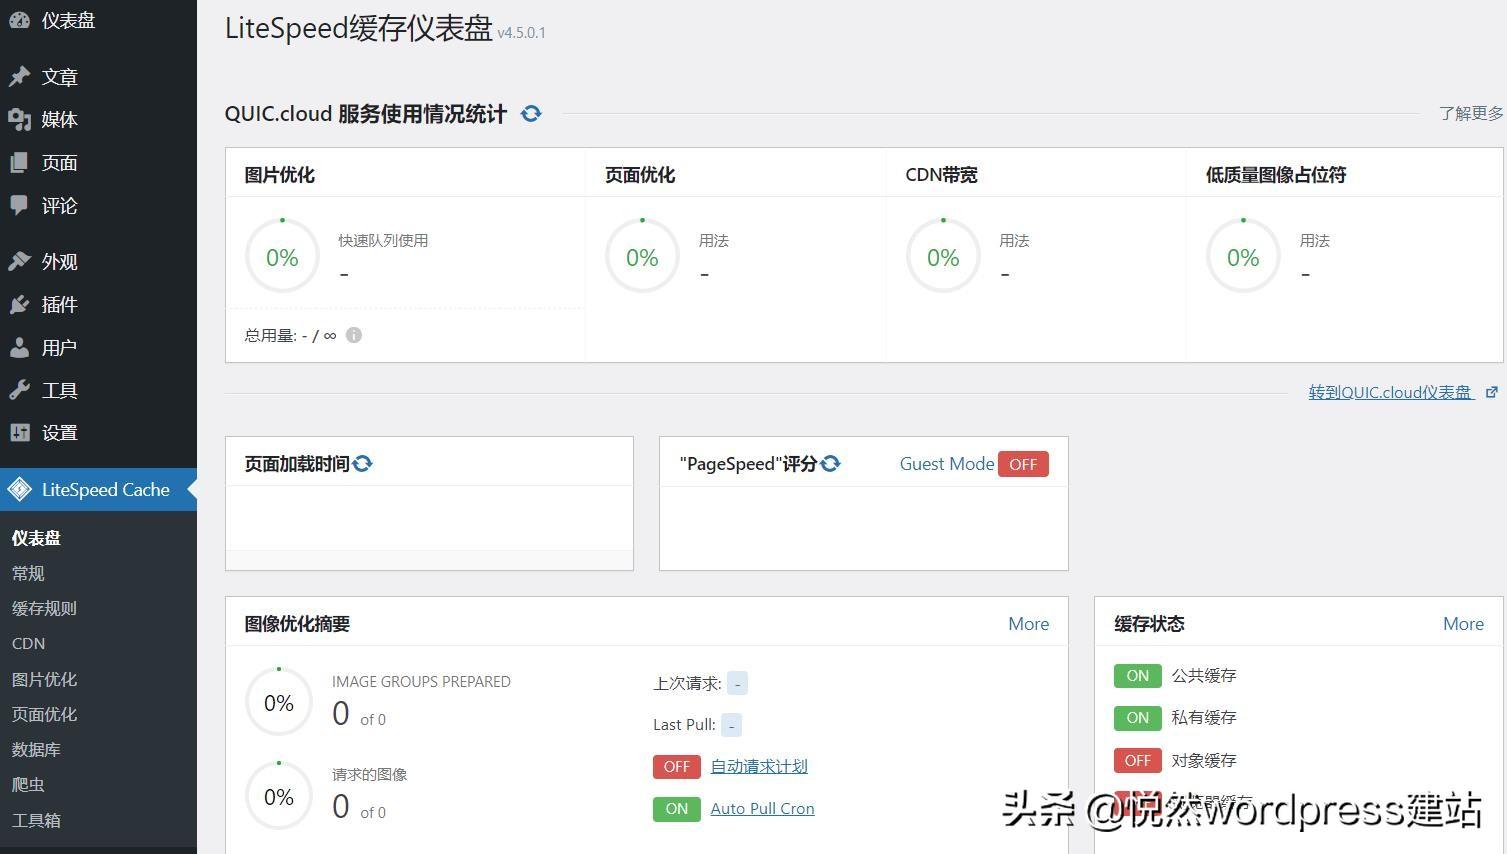The image size is (1507, 854).
Task: Click the 页面优化 usage 0% gauge
Action: coord(642,256)
